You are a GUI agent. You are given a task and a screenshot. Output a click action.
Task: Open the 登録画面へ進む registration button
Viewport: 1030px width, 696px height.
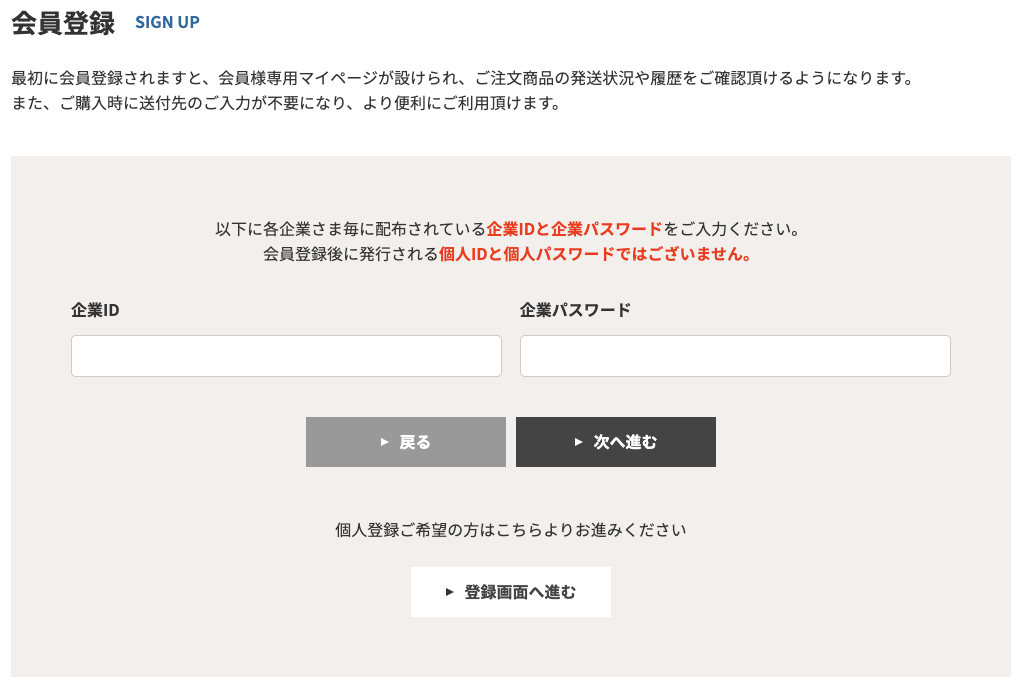pyautogui.click(x=511, y=592)
